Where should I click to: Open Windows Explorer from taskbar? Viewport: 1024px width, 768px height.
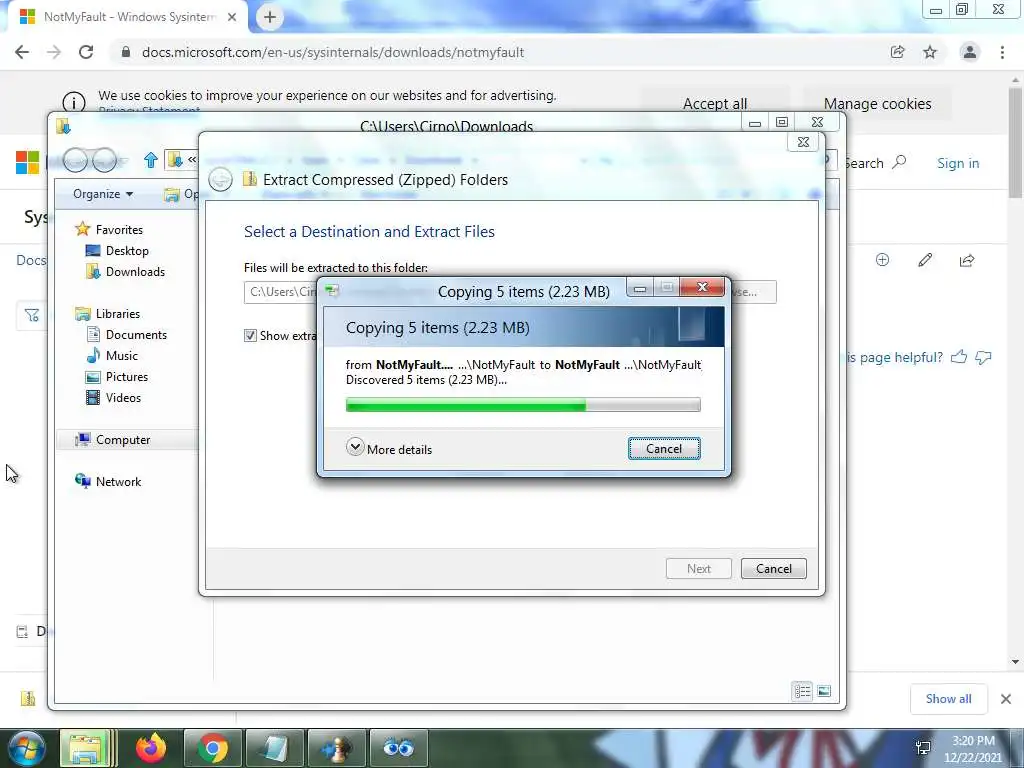pos(87,748)
